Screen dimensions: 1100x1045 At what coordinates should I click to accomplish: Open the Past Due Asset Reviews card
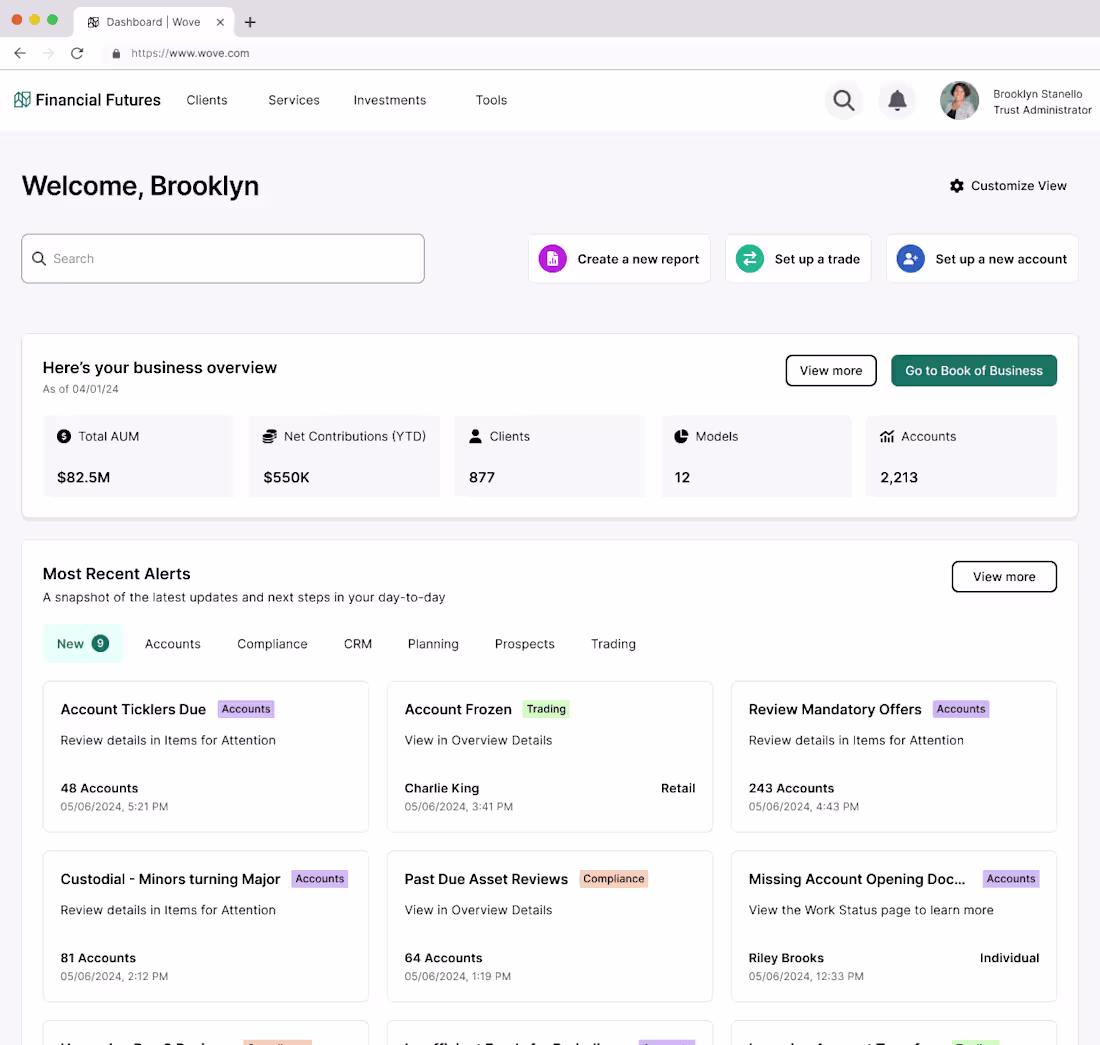click(x=550, y=926)
